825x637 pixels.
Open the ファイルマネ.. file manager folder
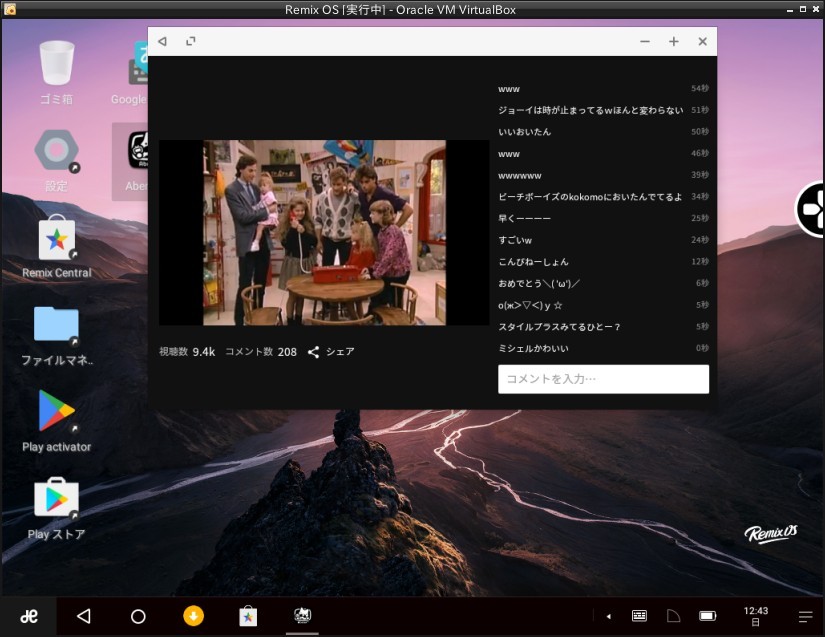[x=56, y=336]
